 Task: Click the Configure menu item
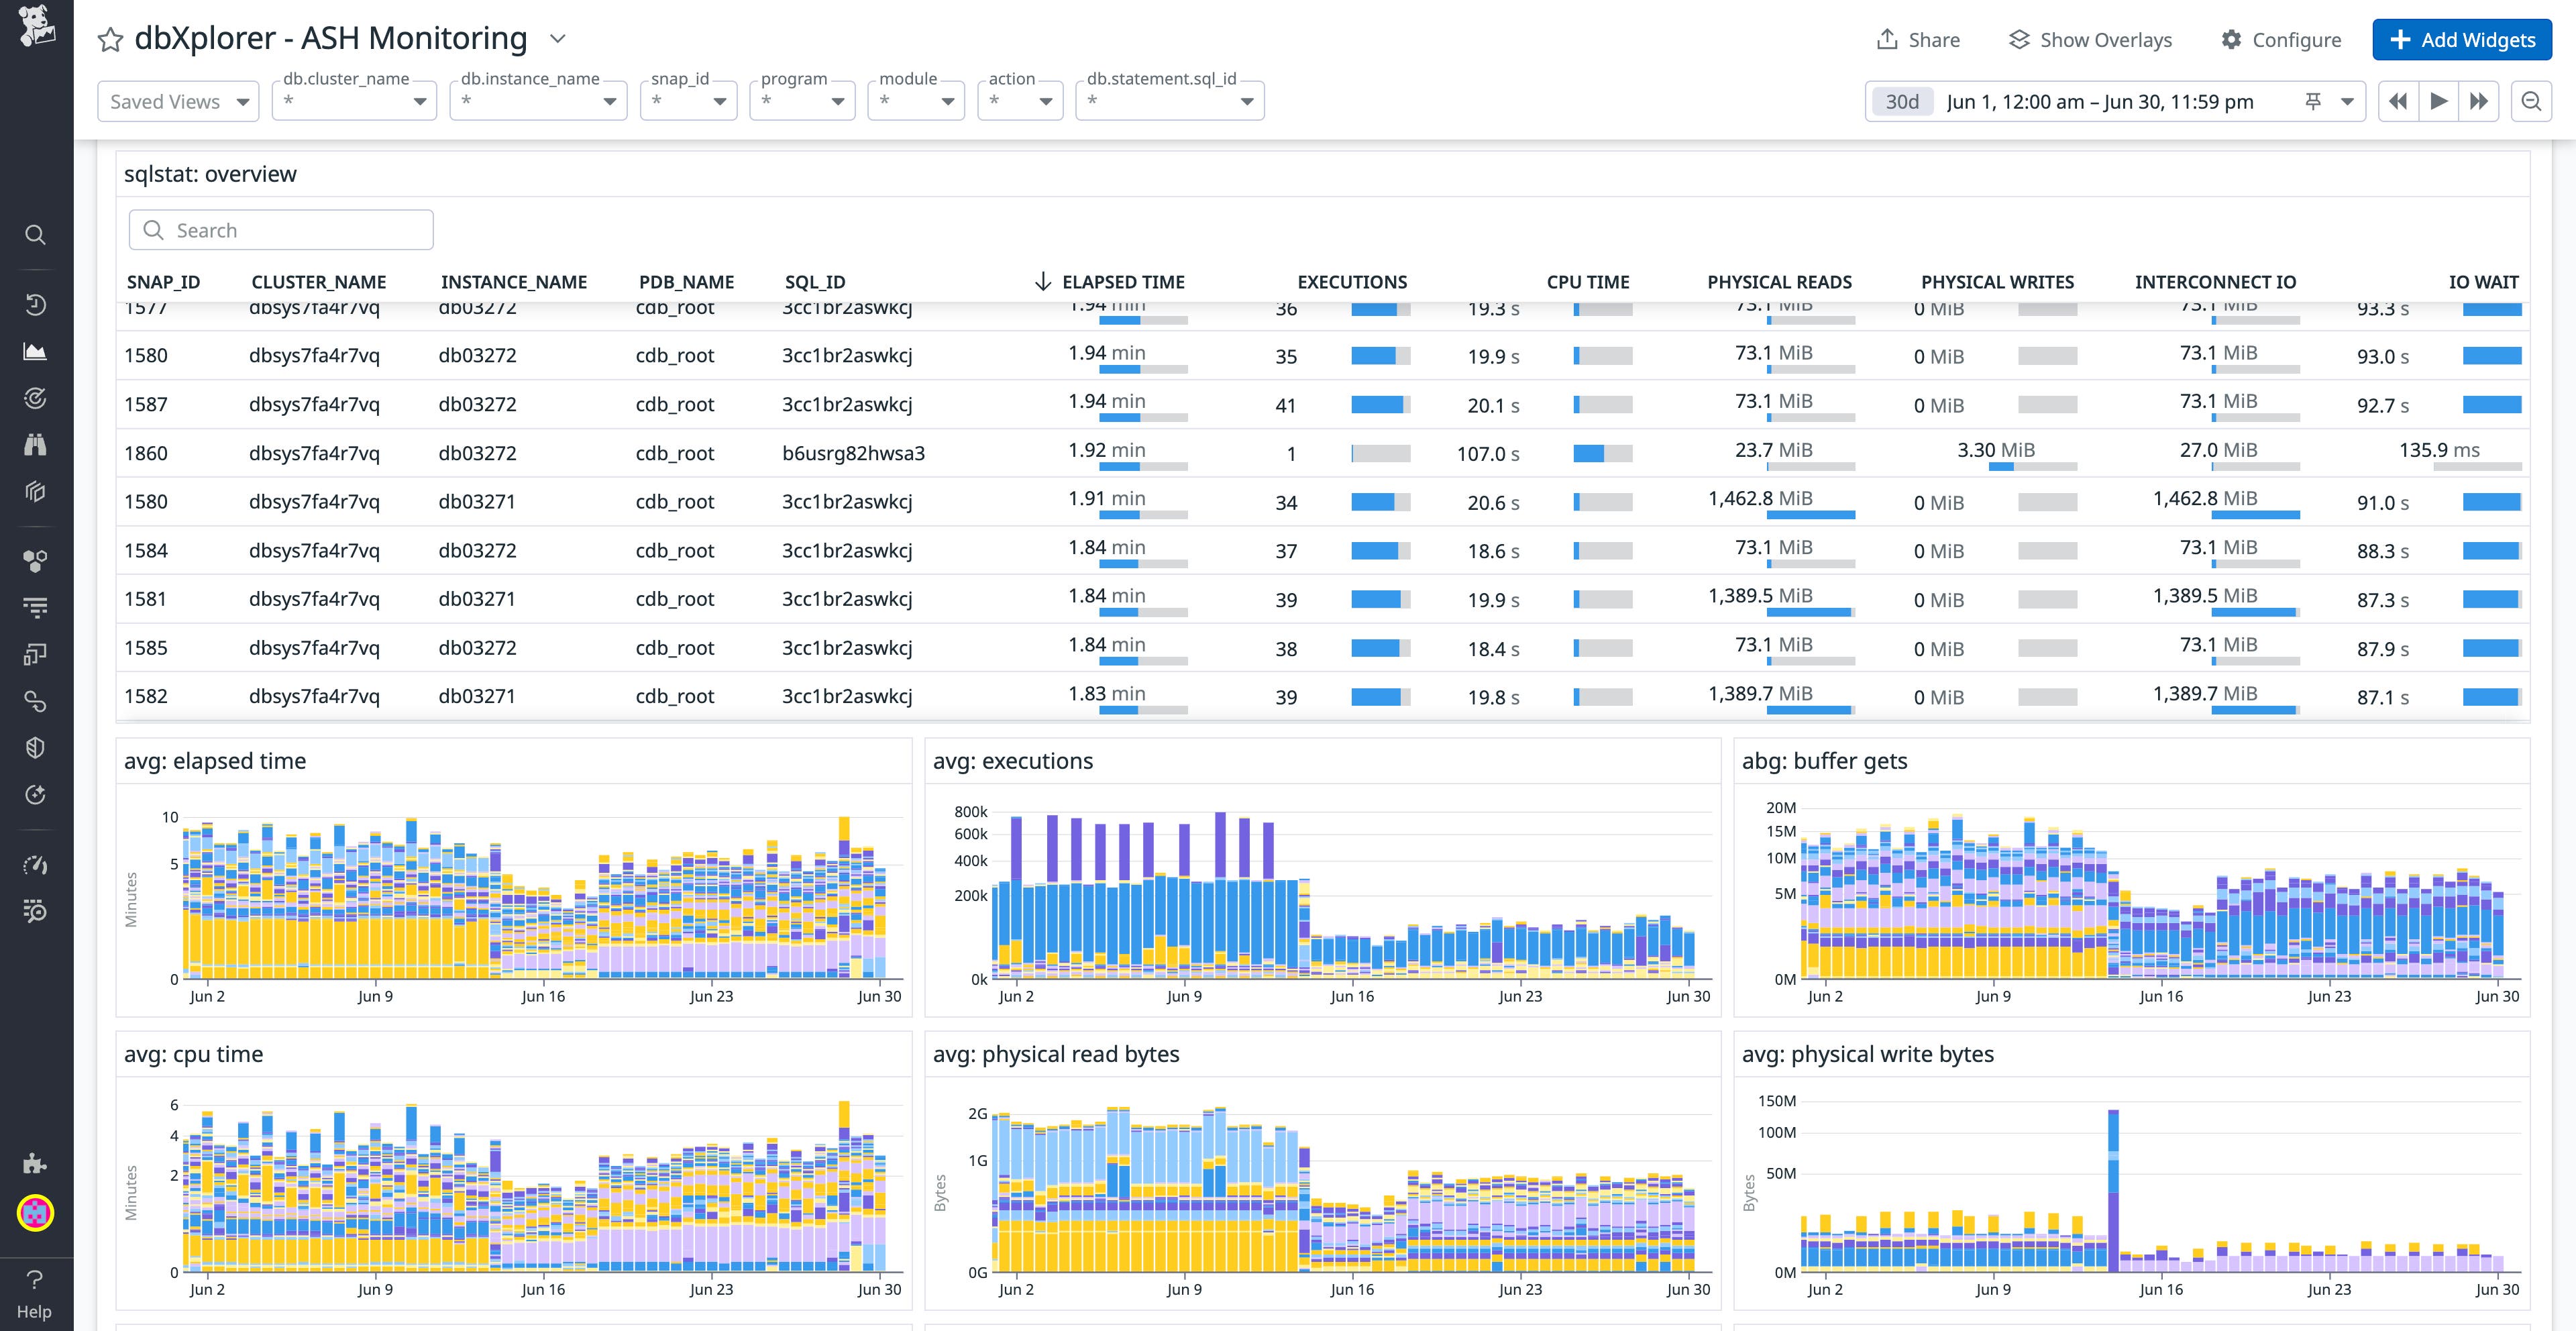tap(2282, 40)
